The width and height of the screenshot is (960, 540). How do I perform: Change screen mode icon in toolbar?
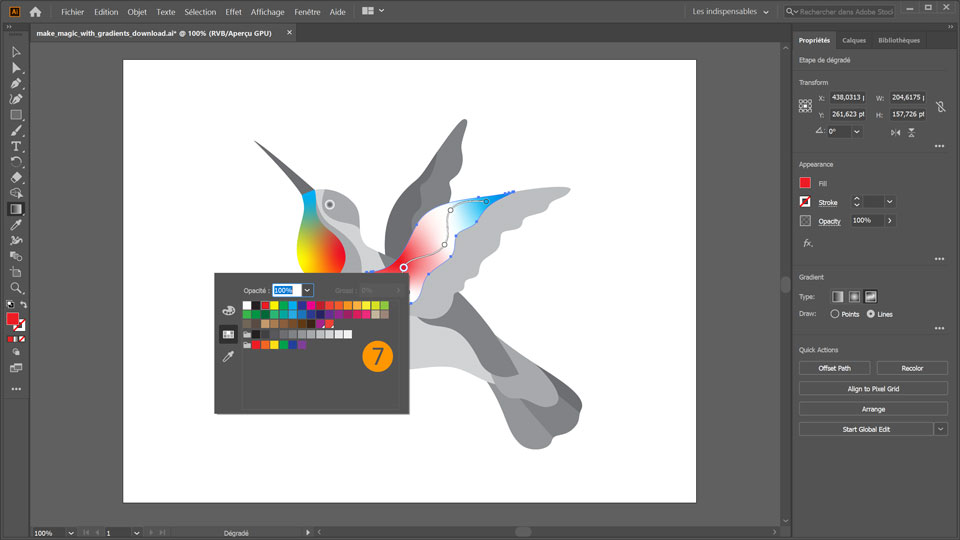[16, 368]
